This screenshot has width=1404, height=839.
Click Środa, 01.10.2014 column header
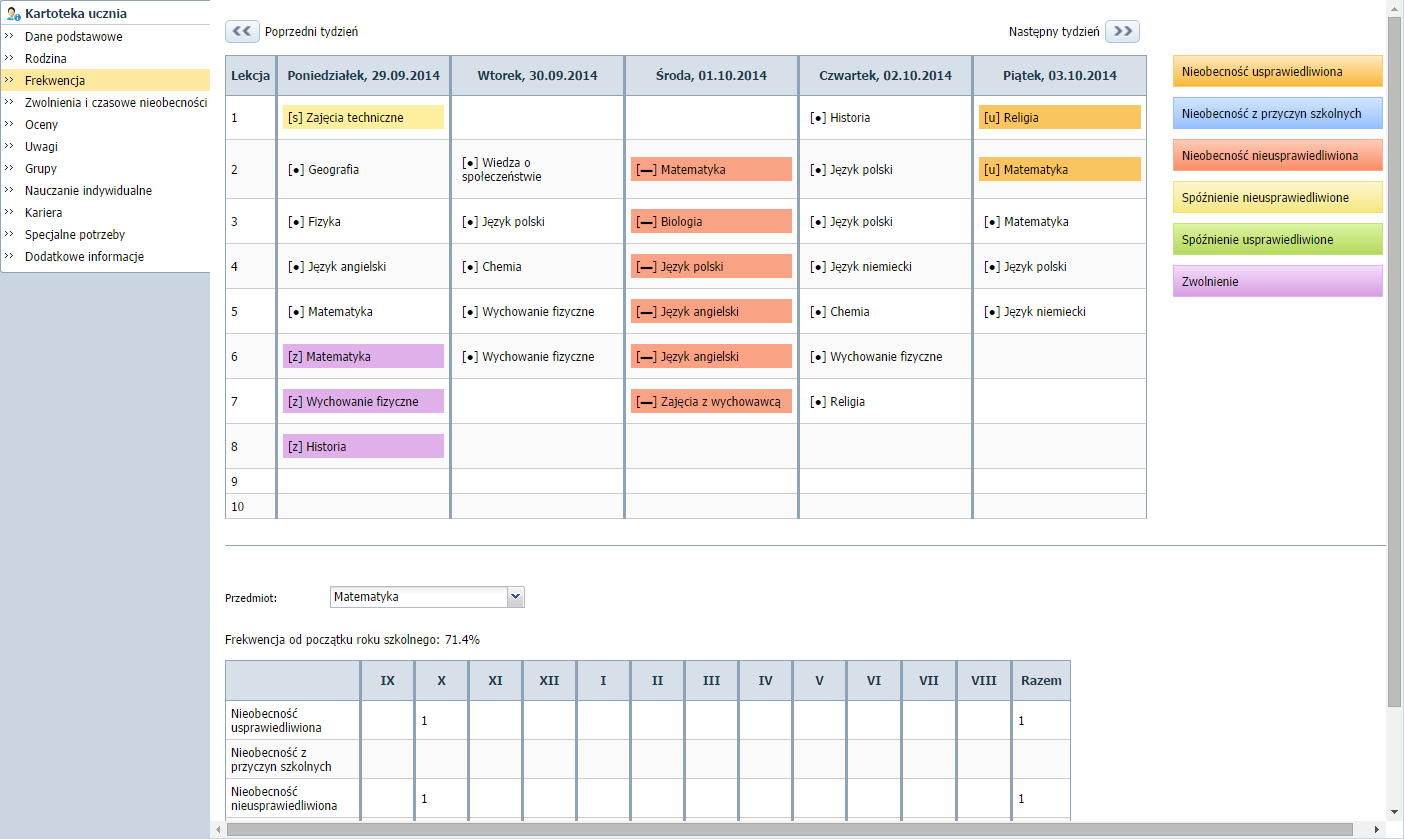(x=711, y=76)
